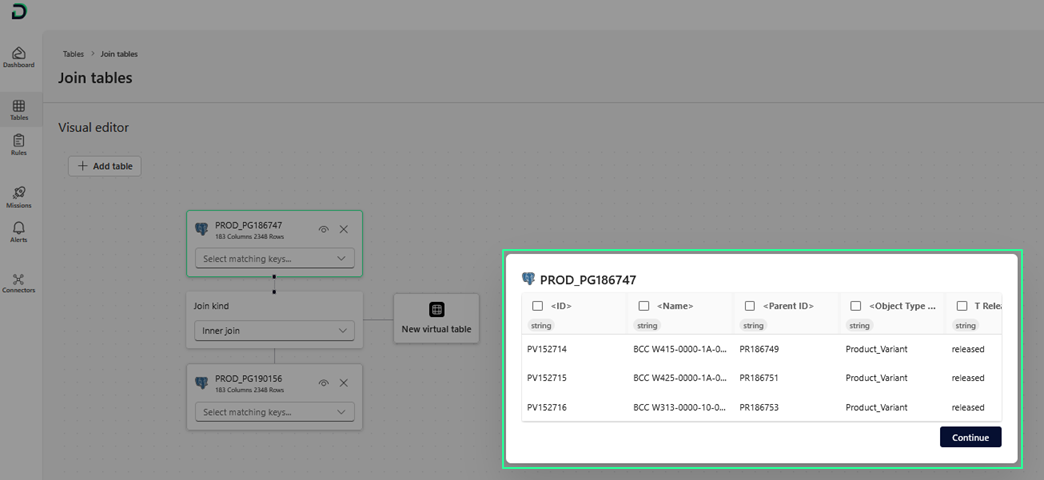Select cell PR186751
This screenshot has width=1044, height=480.
[x=759, y=377]
